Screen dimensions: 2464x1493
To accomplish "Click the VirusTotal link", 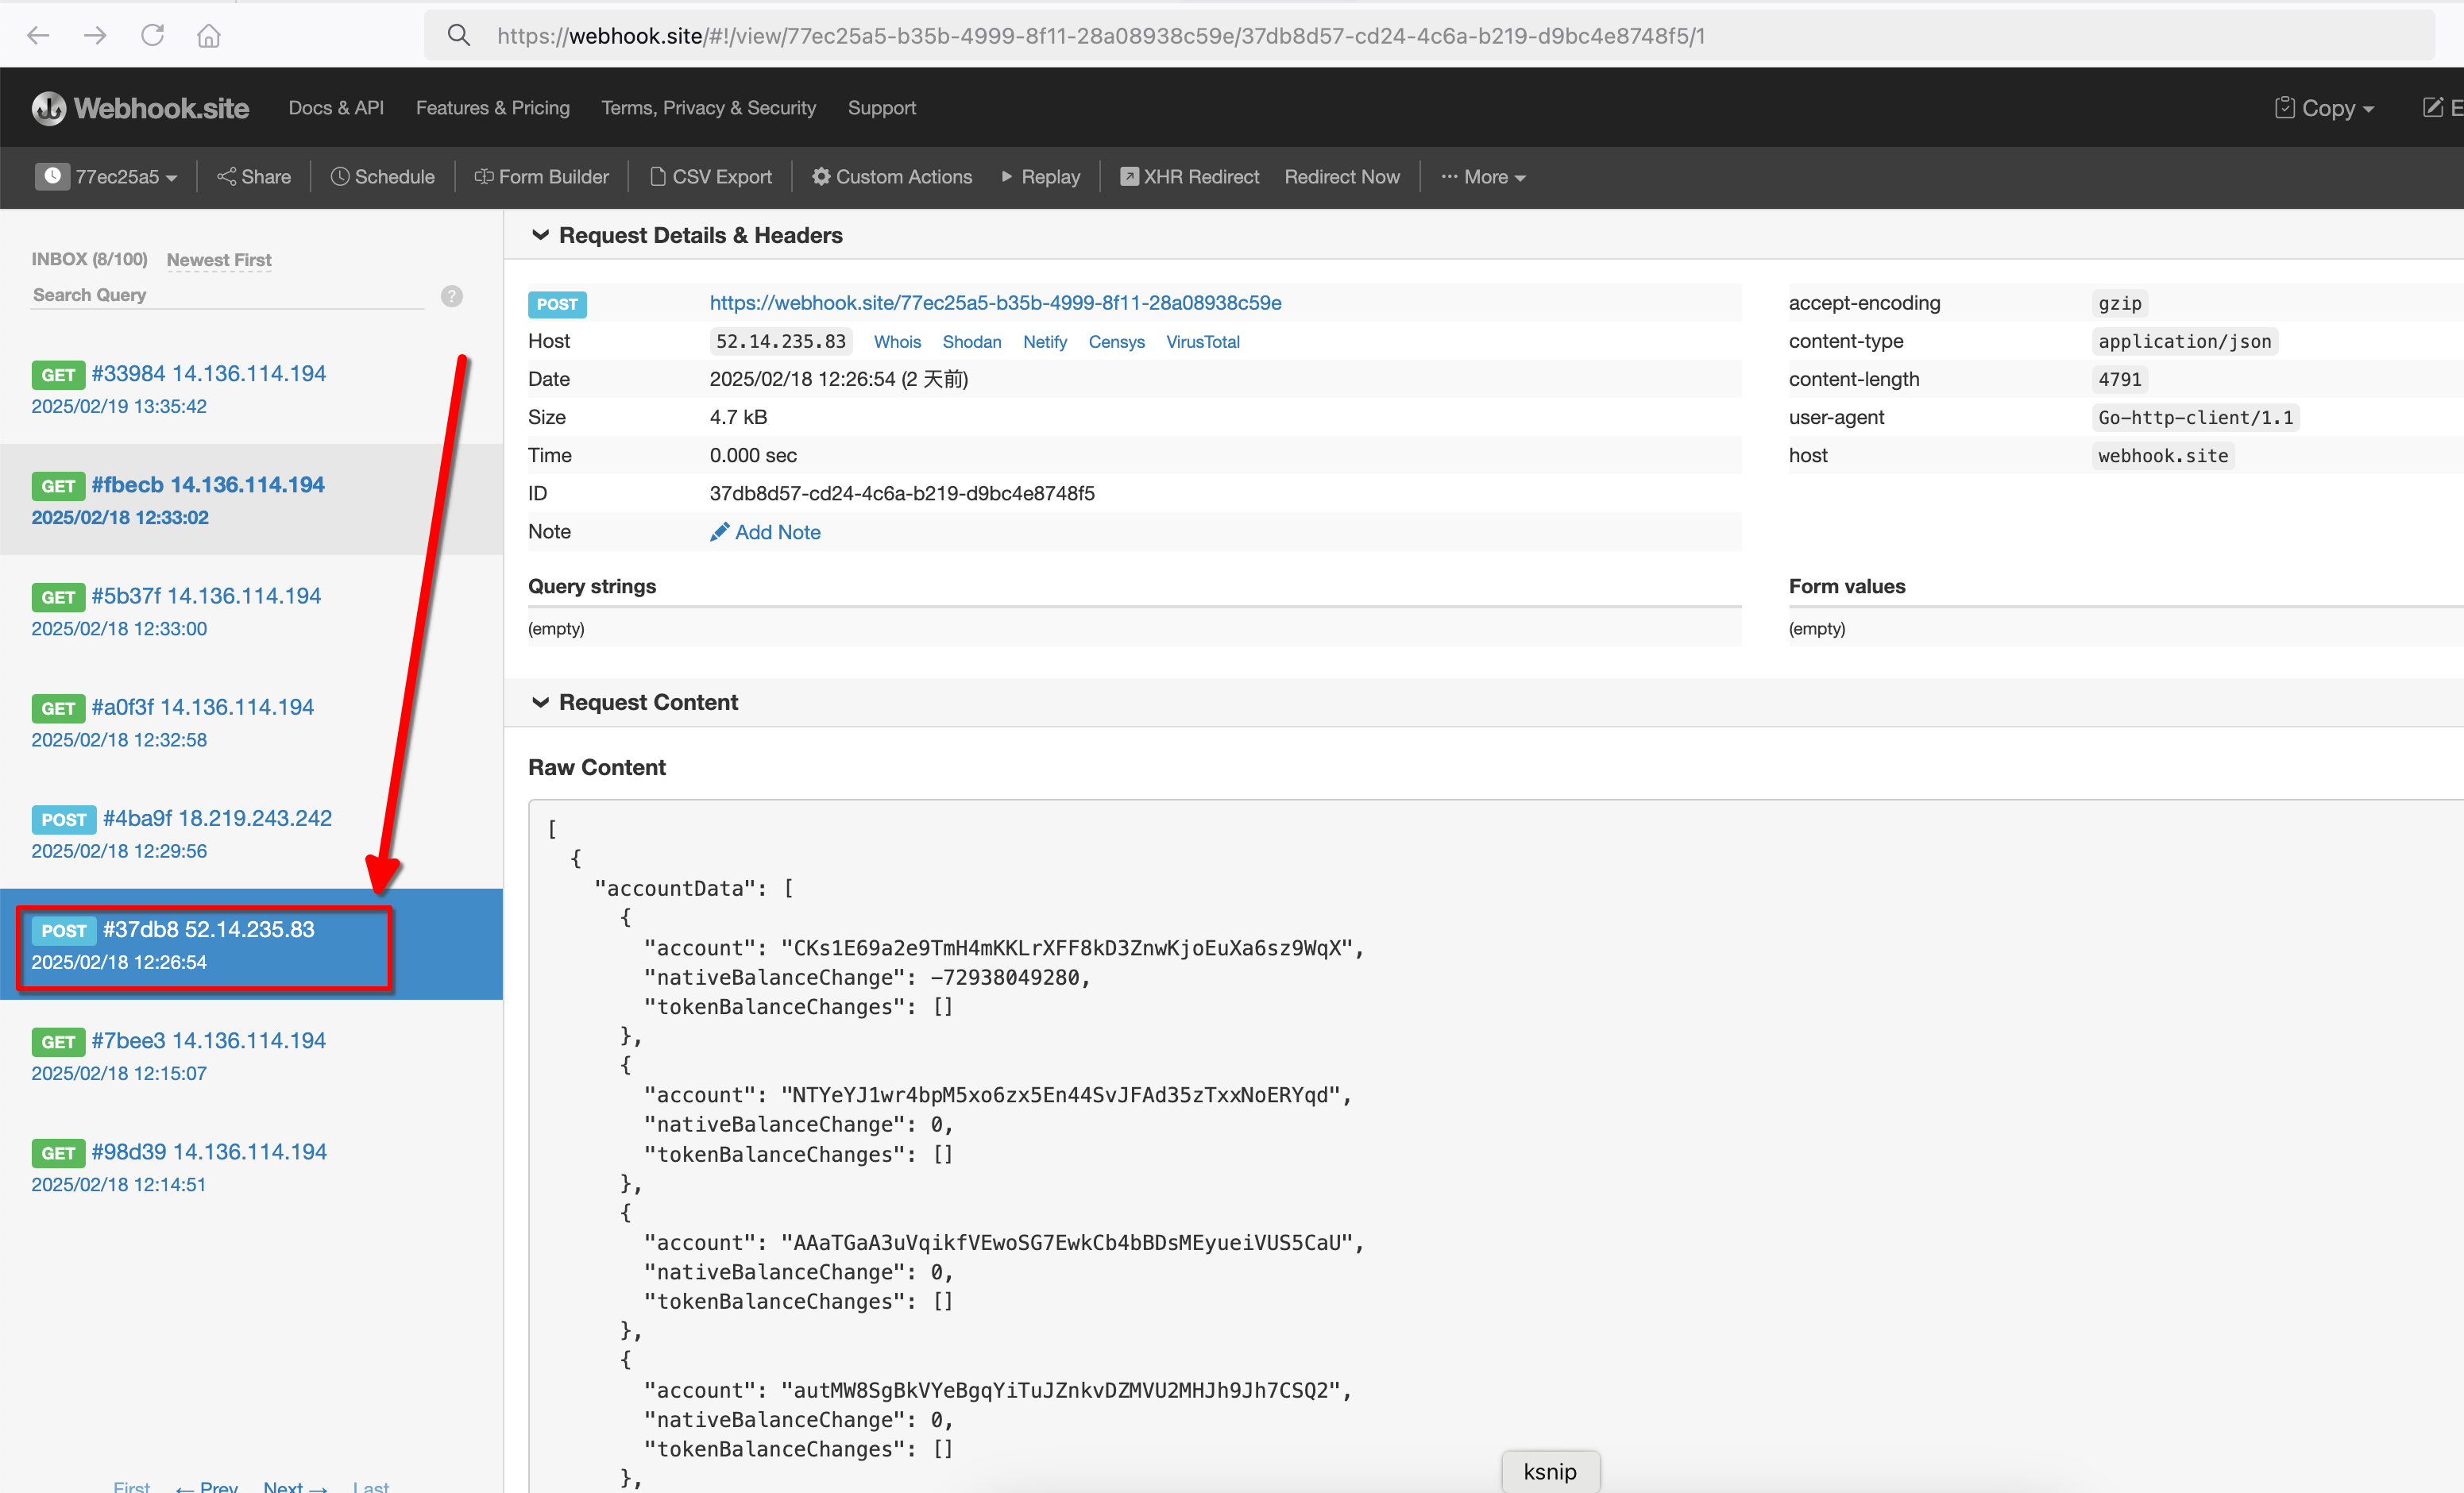I will coord(1202,342).
